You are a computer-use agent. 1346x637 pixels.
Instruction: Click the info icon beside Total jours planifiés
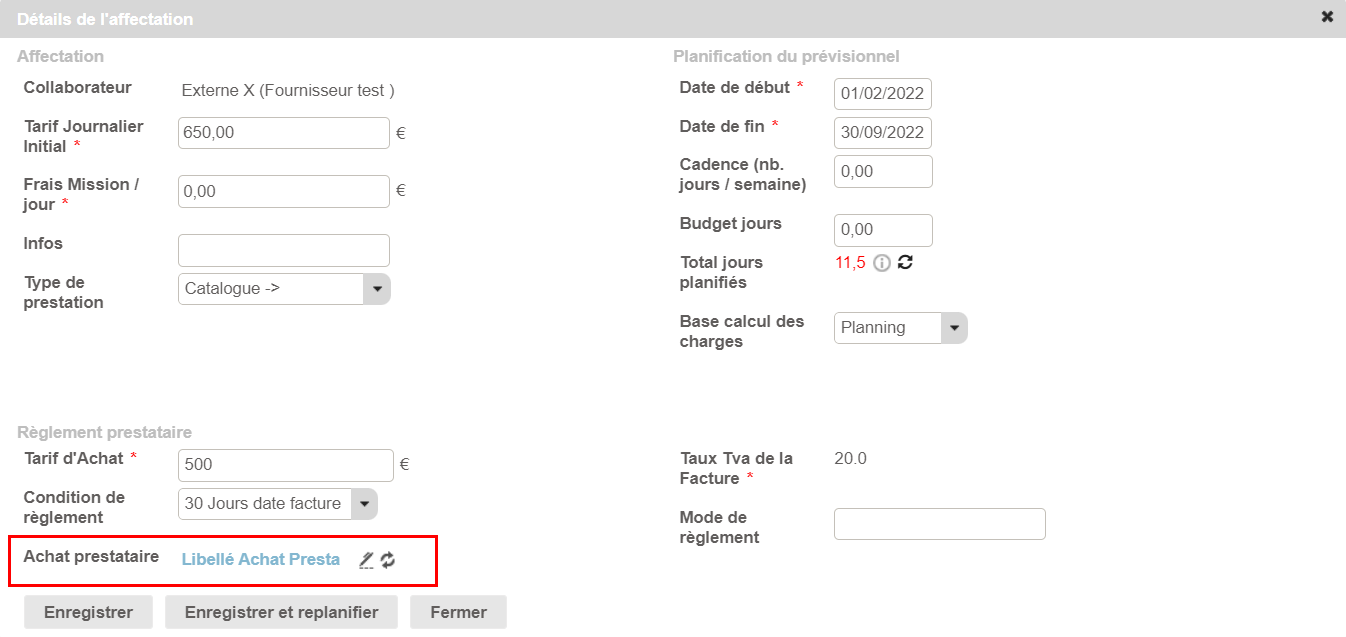[x=882, y=263]
